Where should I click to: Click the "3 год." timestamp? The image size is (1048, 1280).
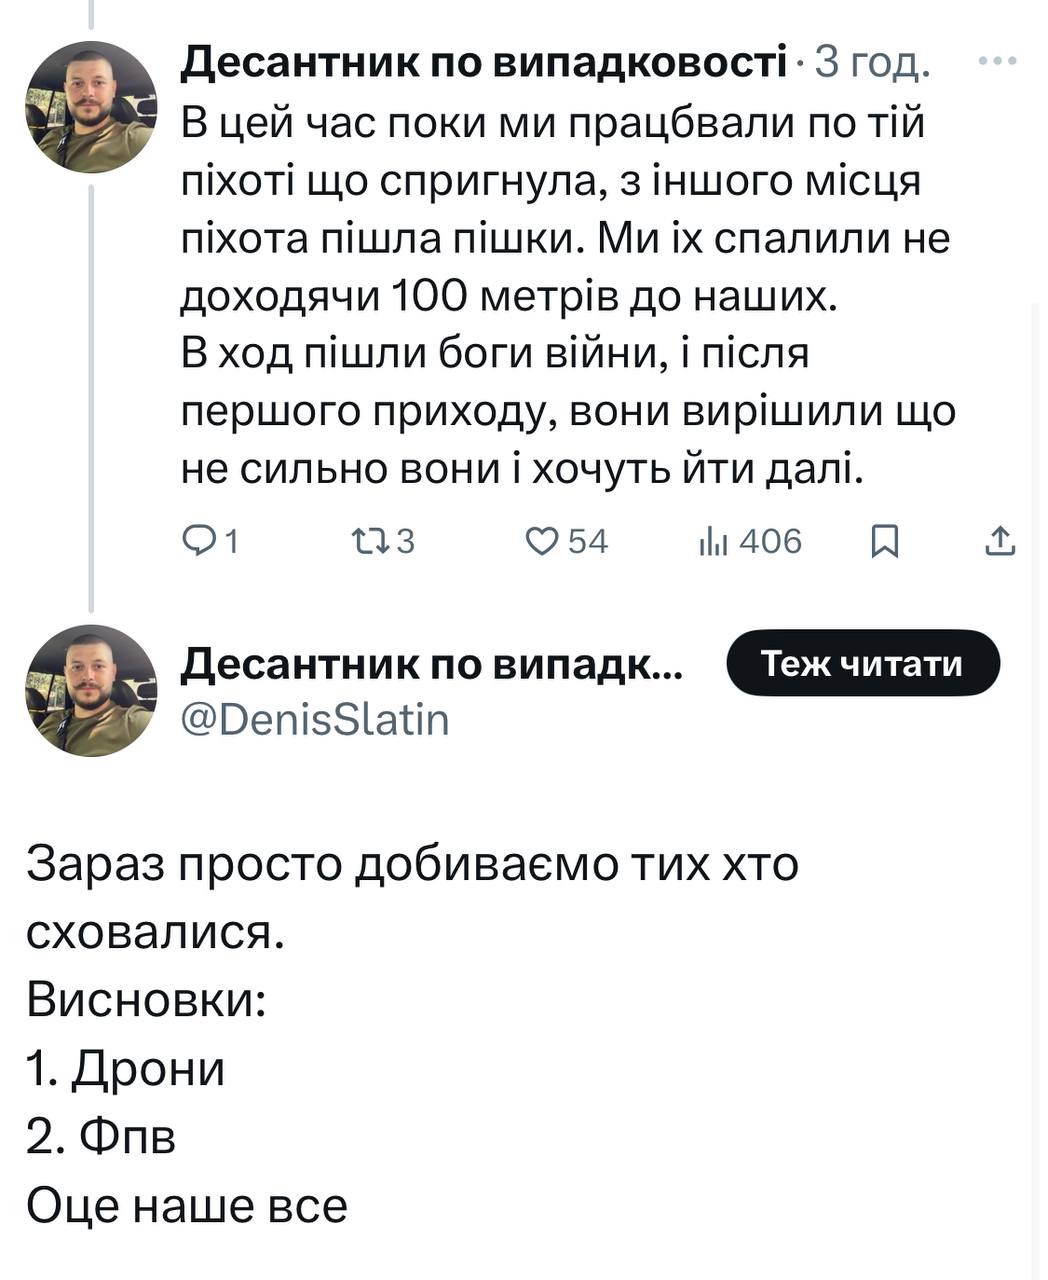click(x=873, y=63)
